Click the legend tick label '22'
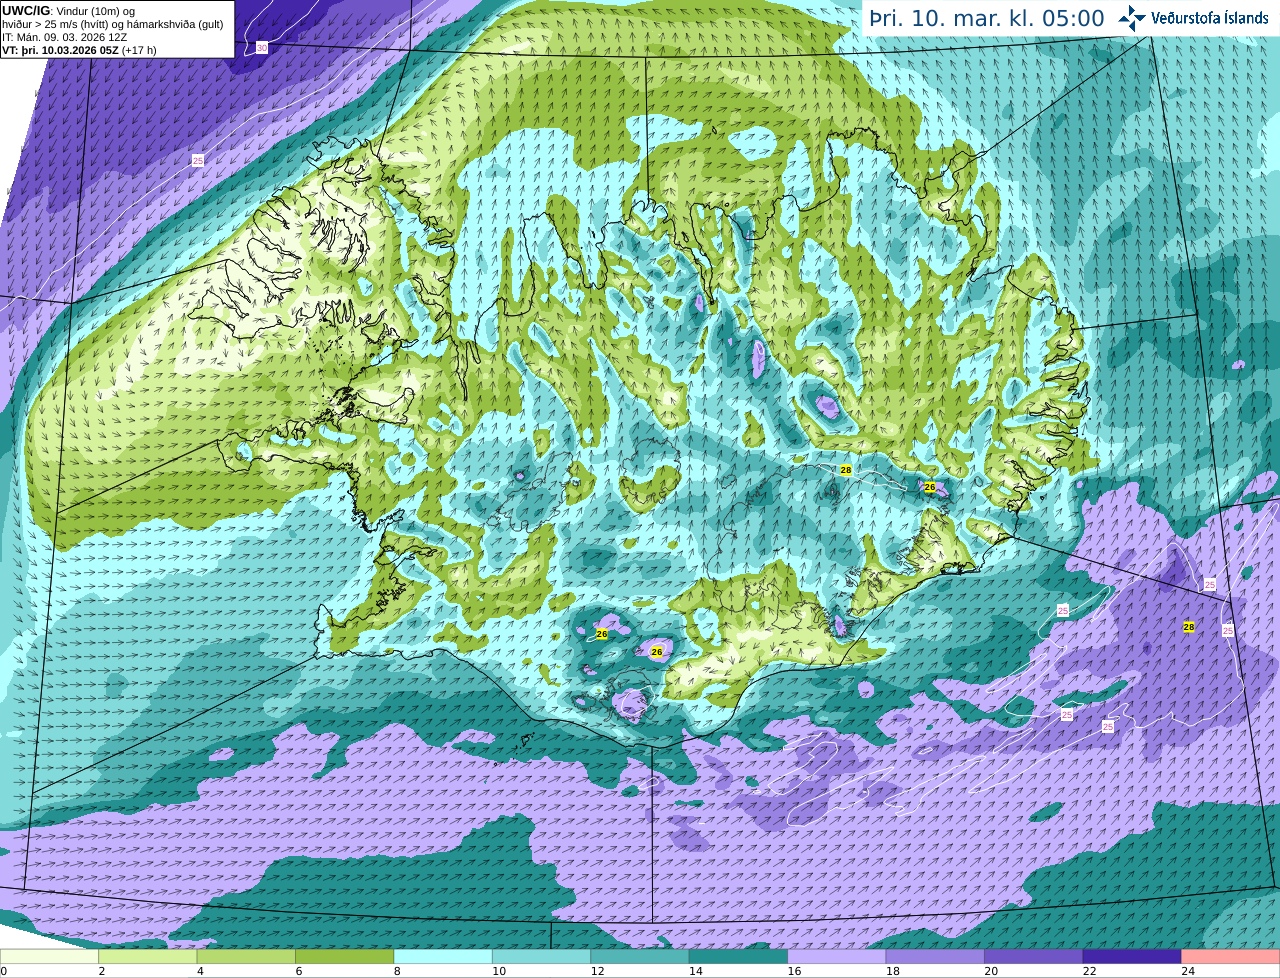Screen dimensions: 1280x978 pyautogui.click(x=1090, y=971)
